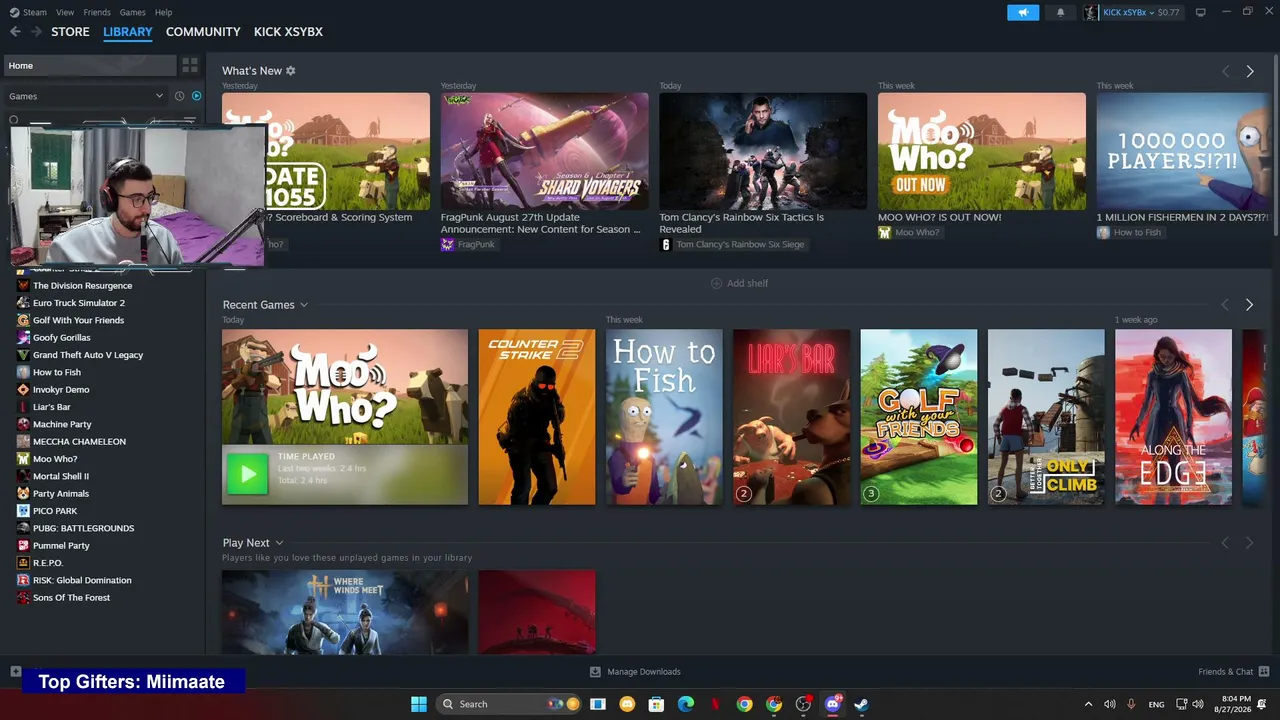This screenshot has width=1280, height=720.
Task: Select Liar's Bar in the game list
Action: tap(52, 407)
